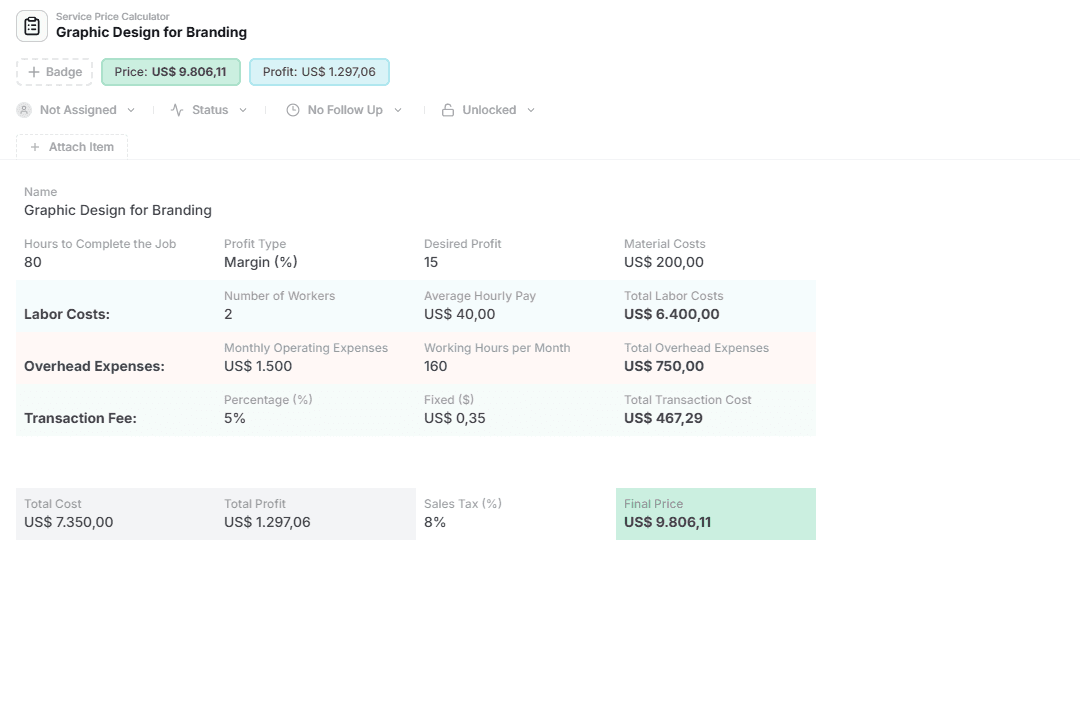Click the user avatar icon for Not Assigned
Image resolution: width=1080 pixels, height=720 pixels.
point(24,110)
